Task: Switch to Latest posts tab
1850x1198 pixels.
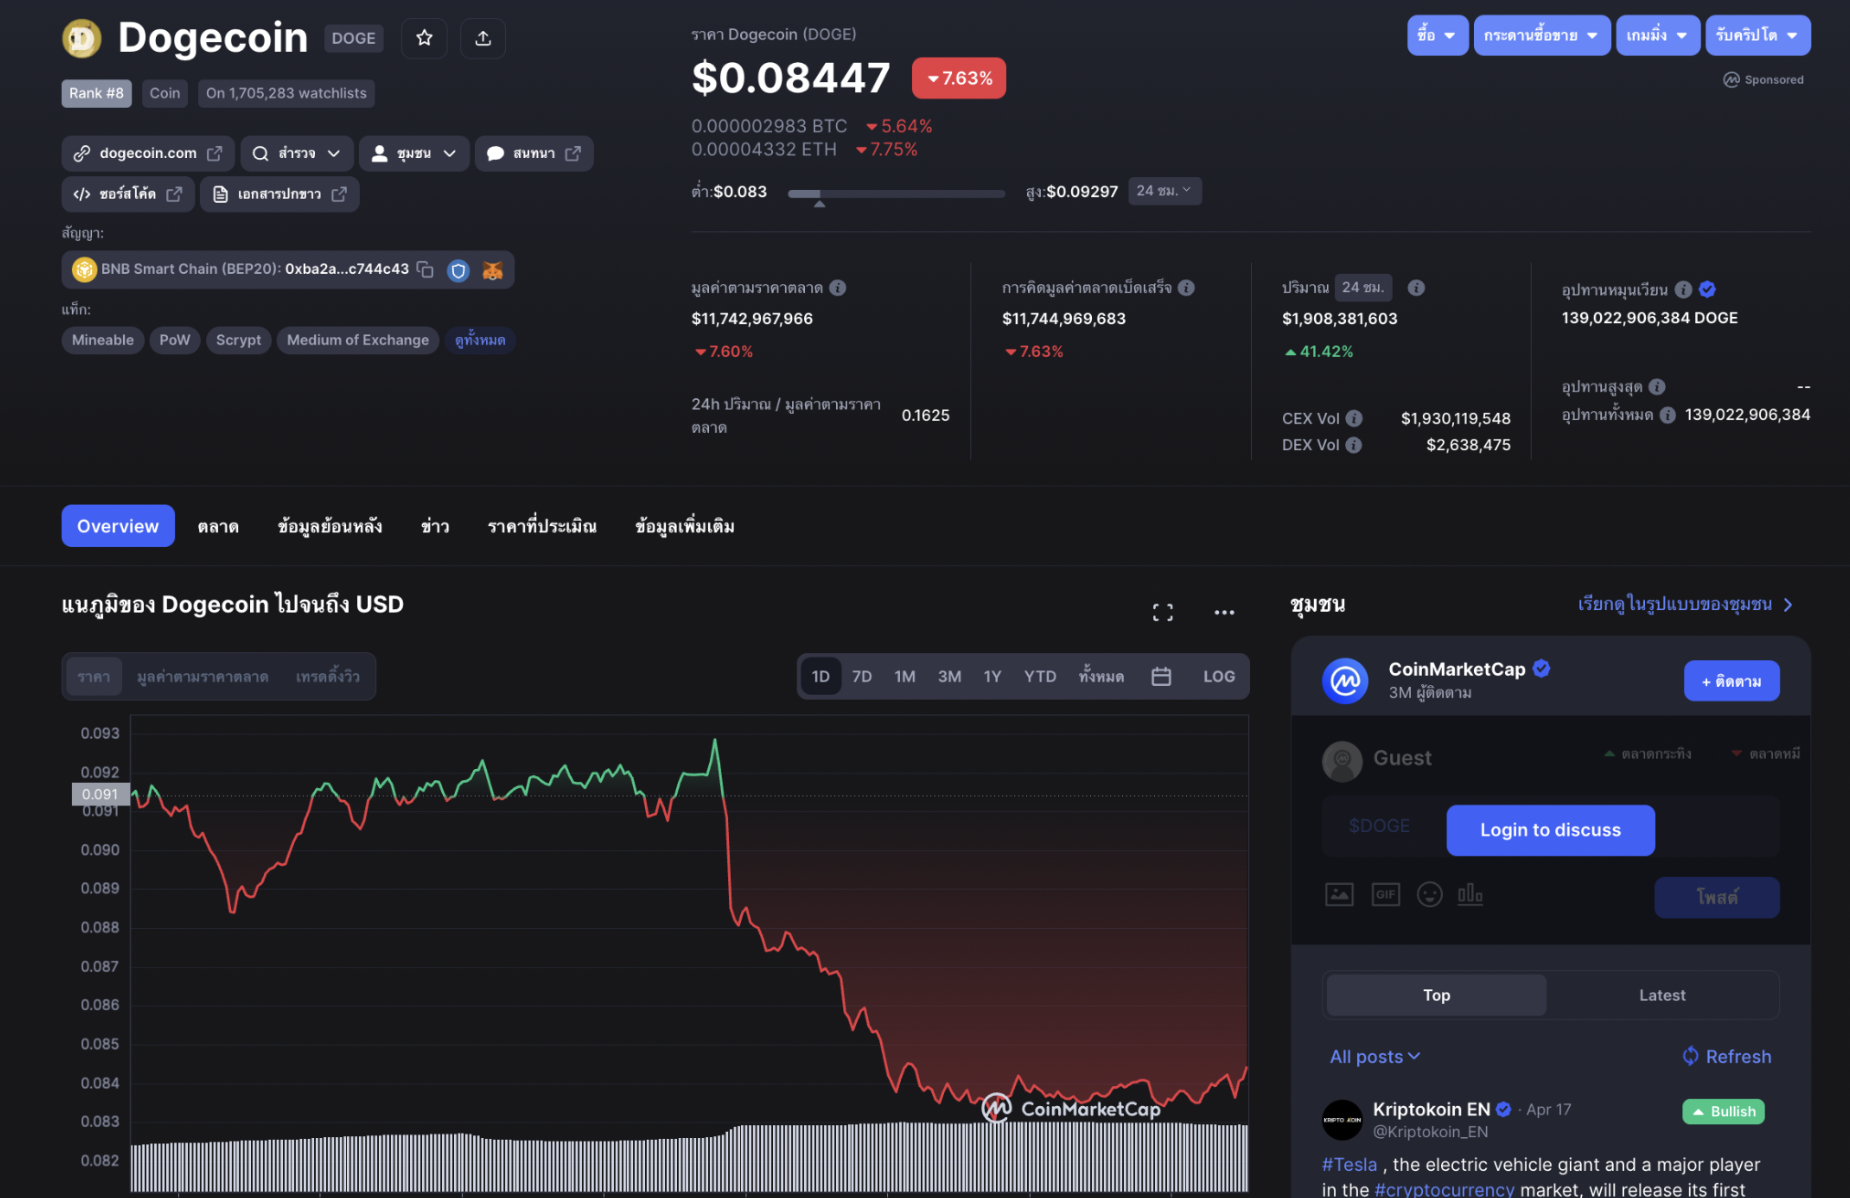Action: point(1662,995)
